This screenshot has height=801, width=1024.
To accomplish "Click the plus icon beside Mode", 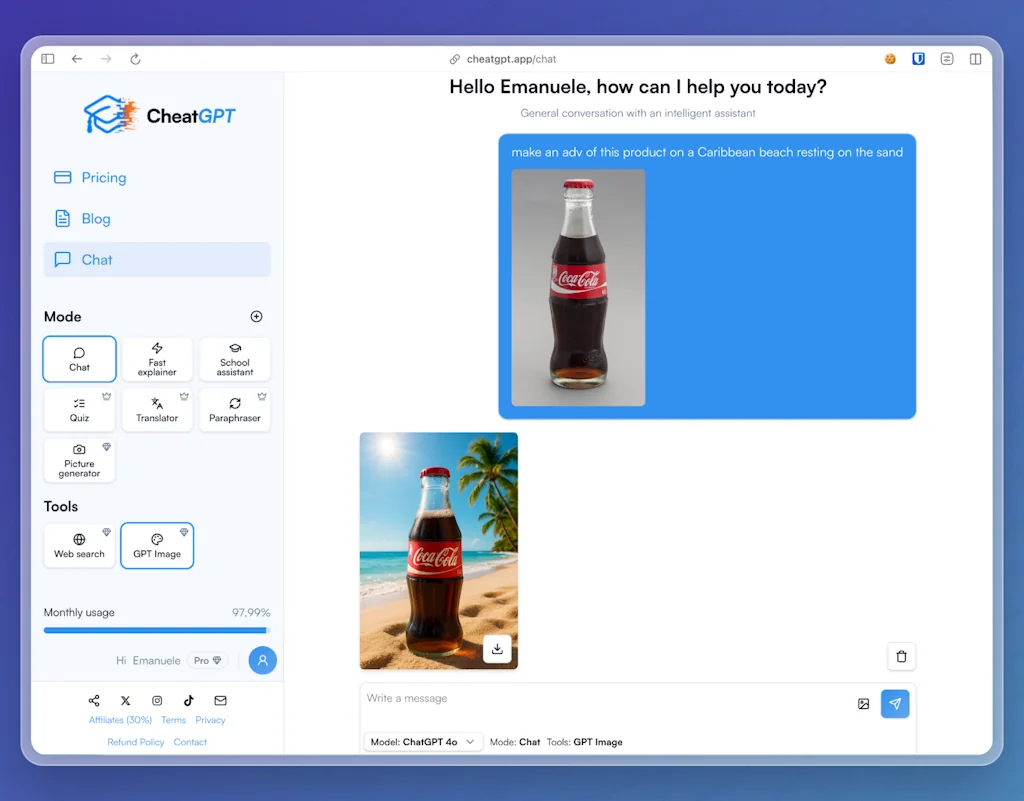I will click(256, 316).
